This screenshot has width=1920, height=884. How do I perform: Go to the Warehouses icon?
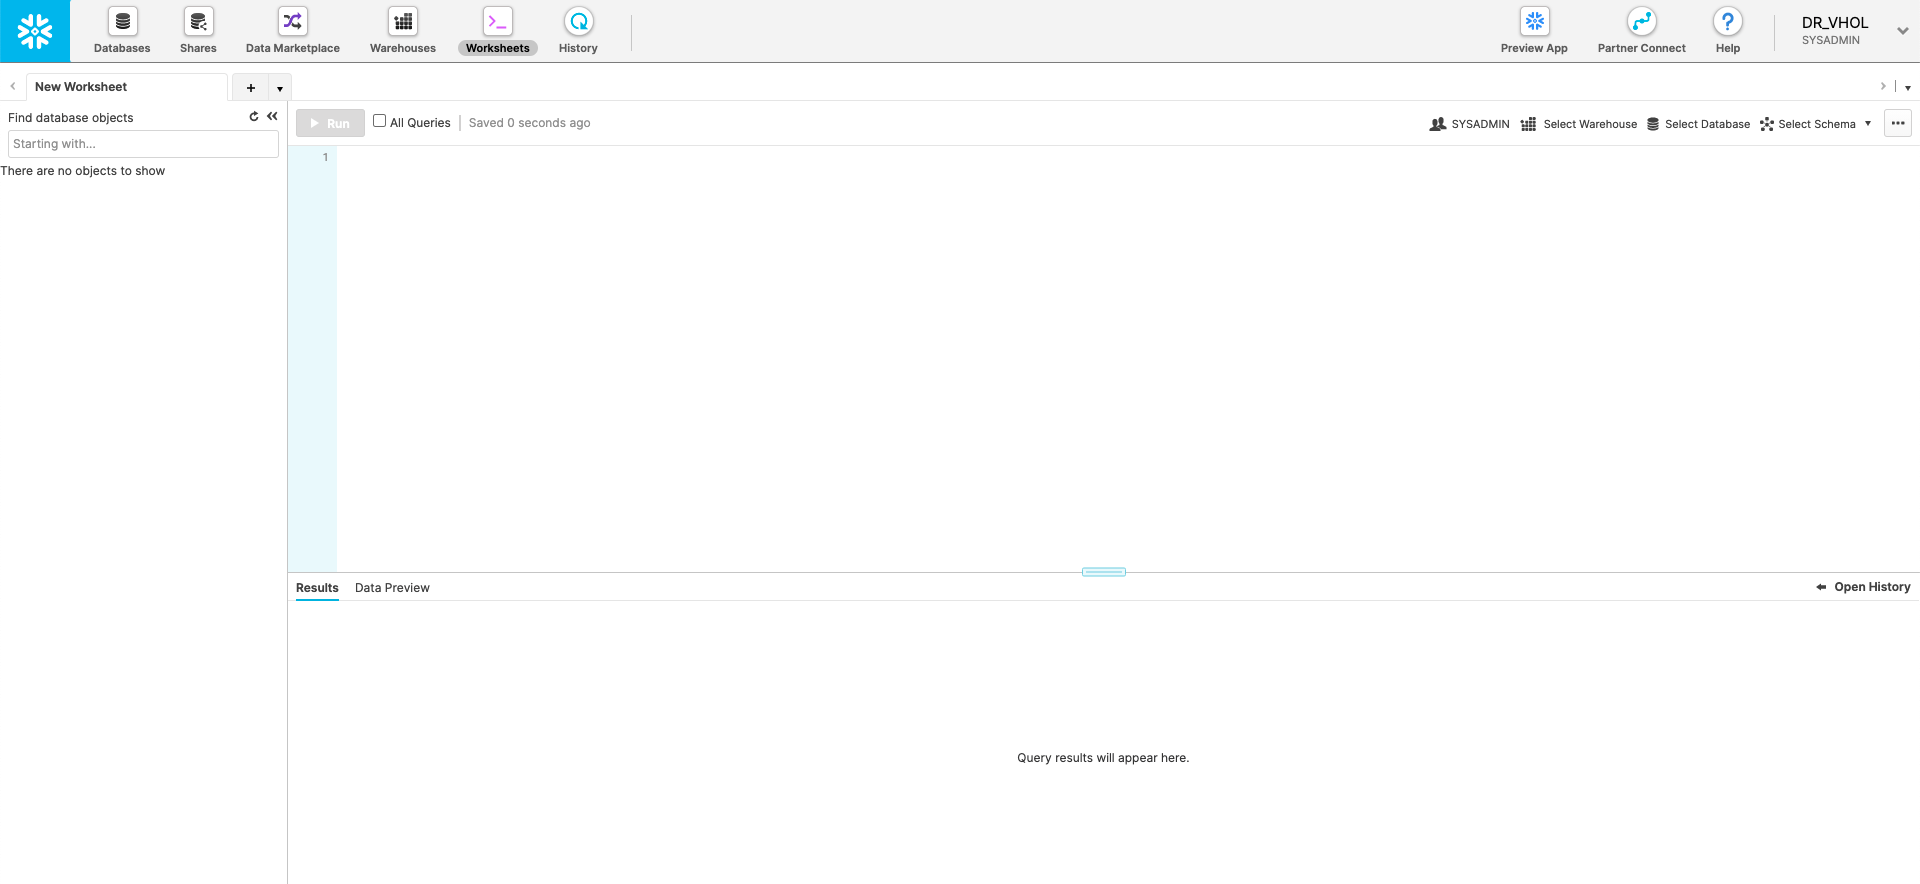(403, 22)
